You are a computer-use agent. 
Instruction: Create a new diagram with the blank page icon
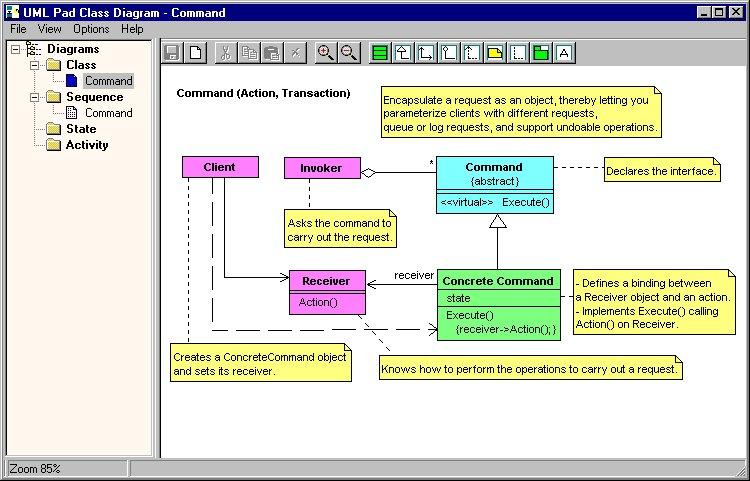196,53
